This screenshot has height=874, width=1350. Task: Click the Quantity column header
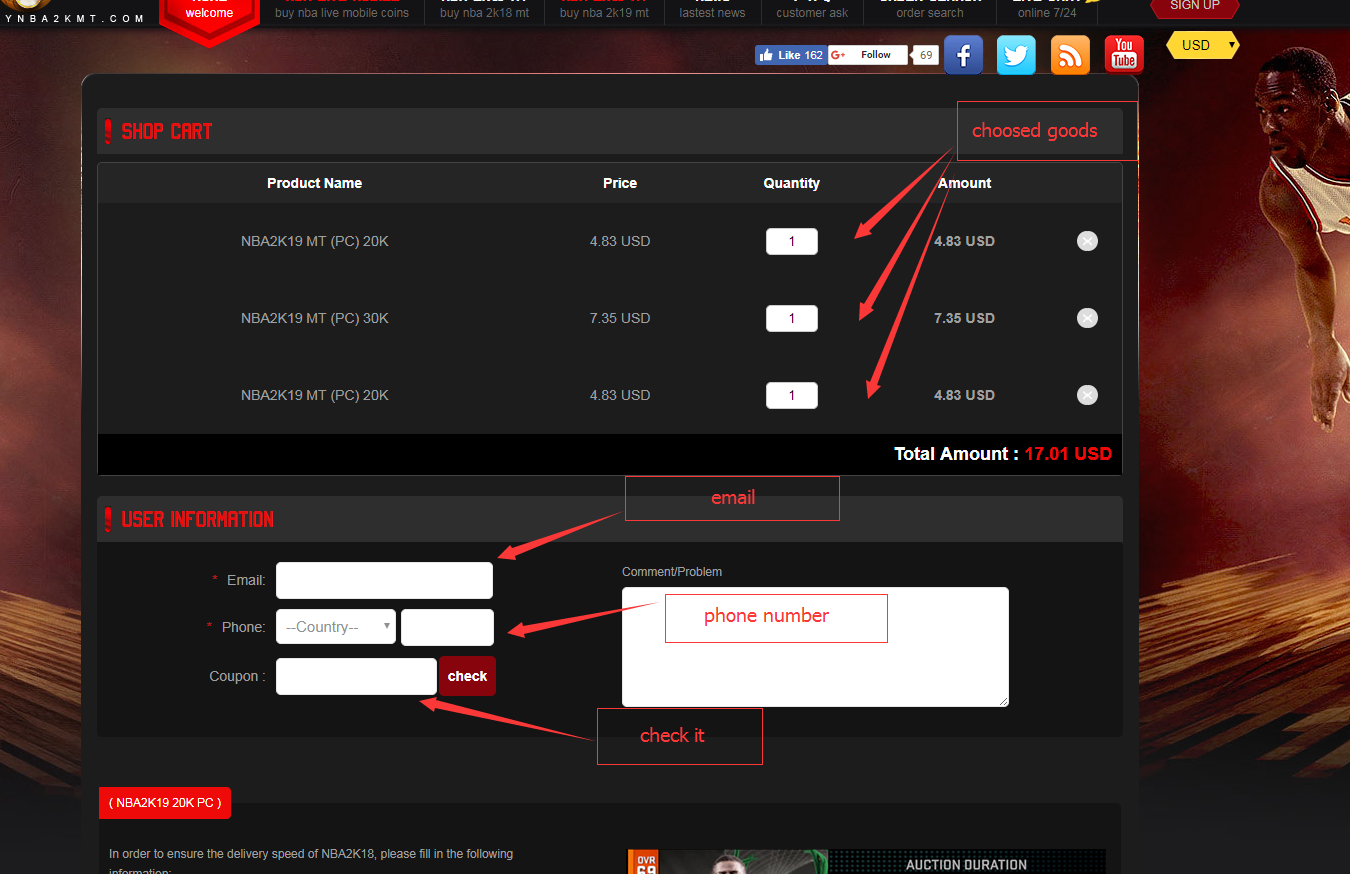pos(791,183)
